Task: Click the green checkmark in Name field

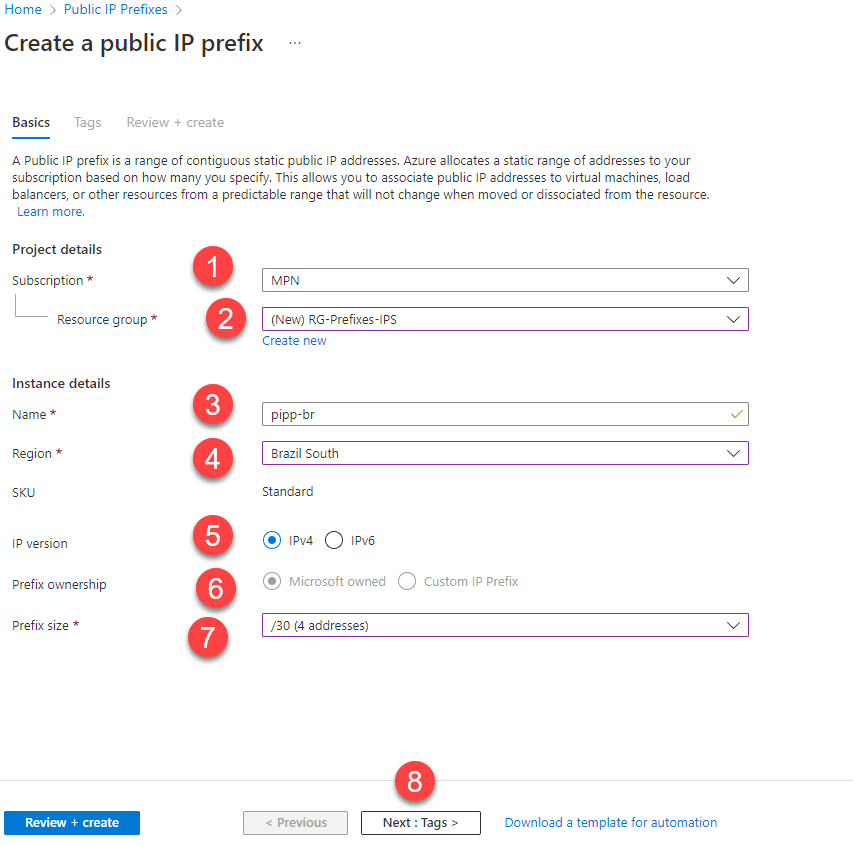Action: (x=736, y=415)
